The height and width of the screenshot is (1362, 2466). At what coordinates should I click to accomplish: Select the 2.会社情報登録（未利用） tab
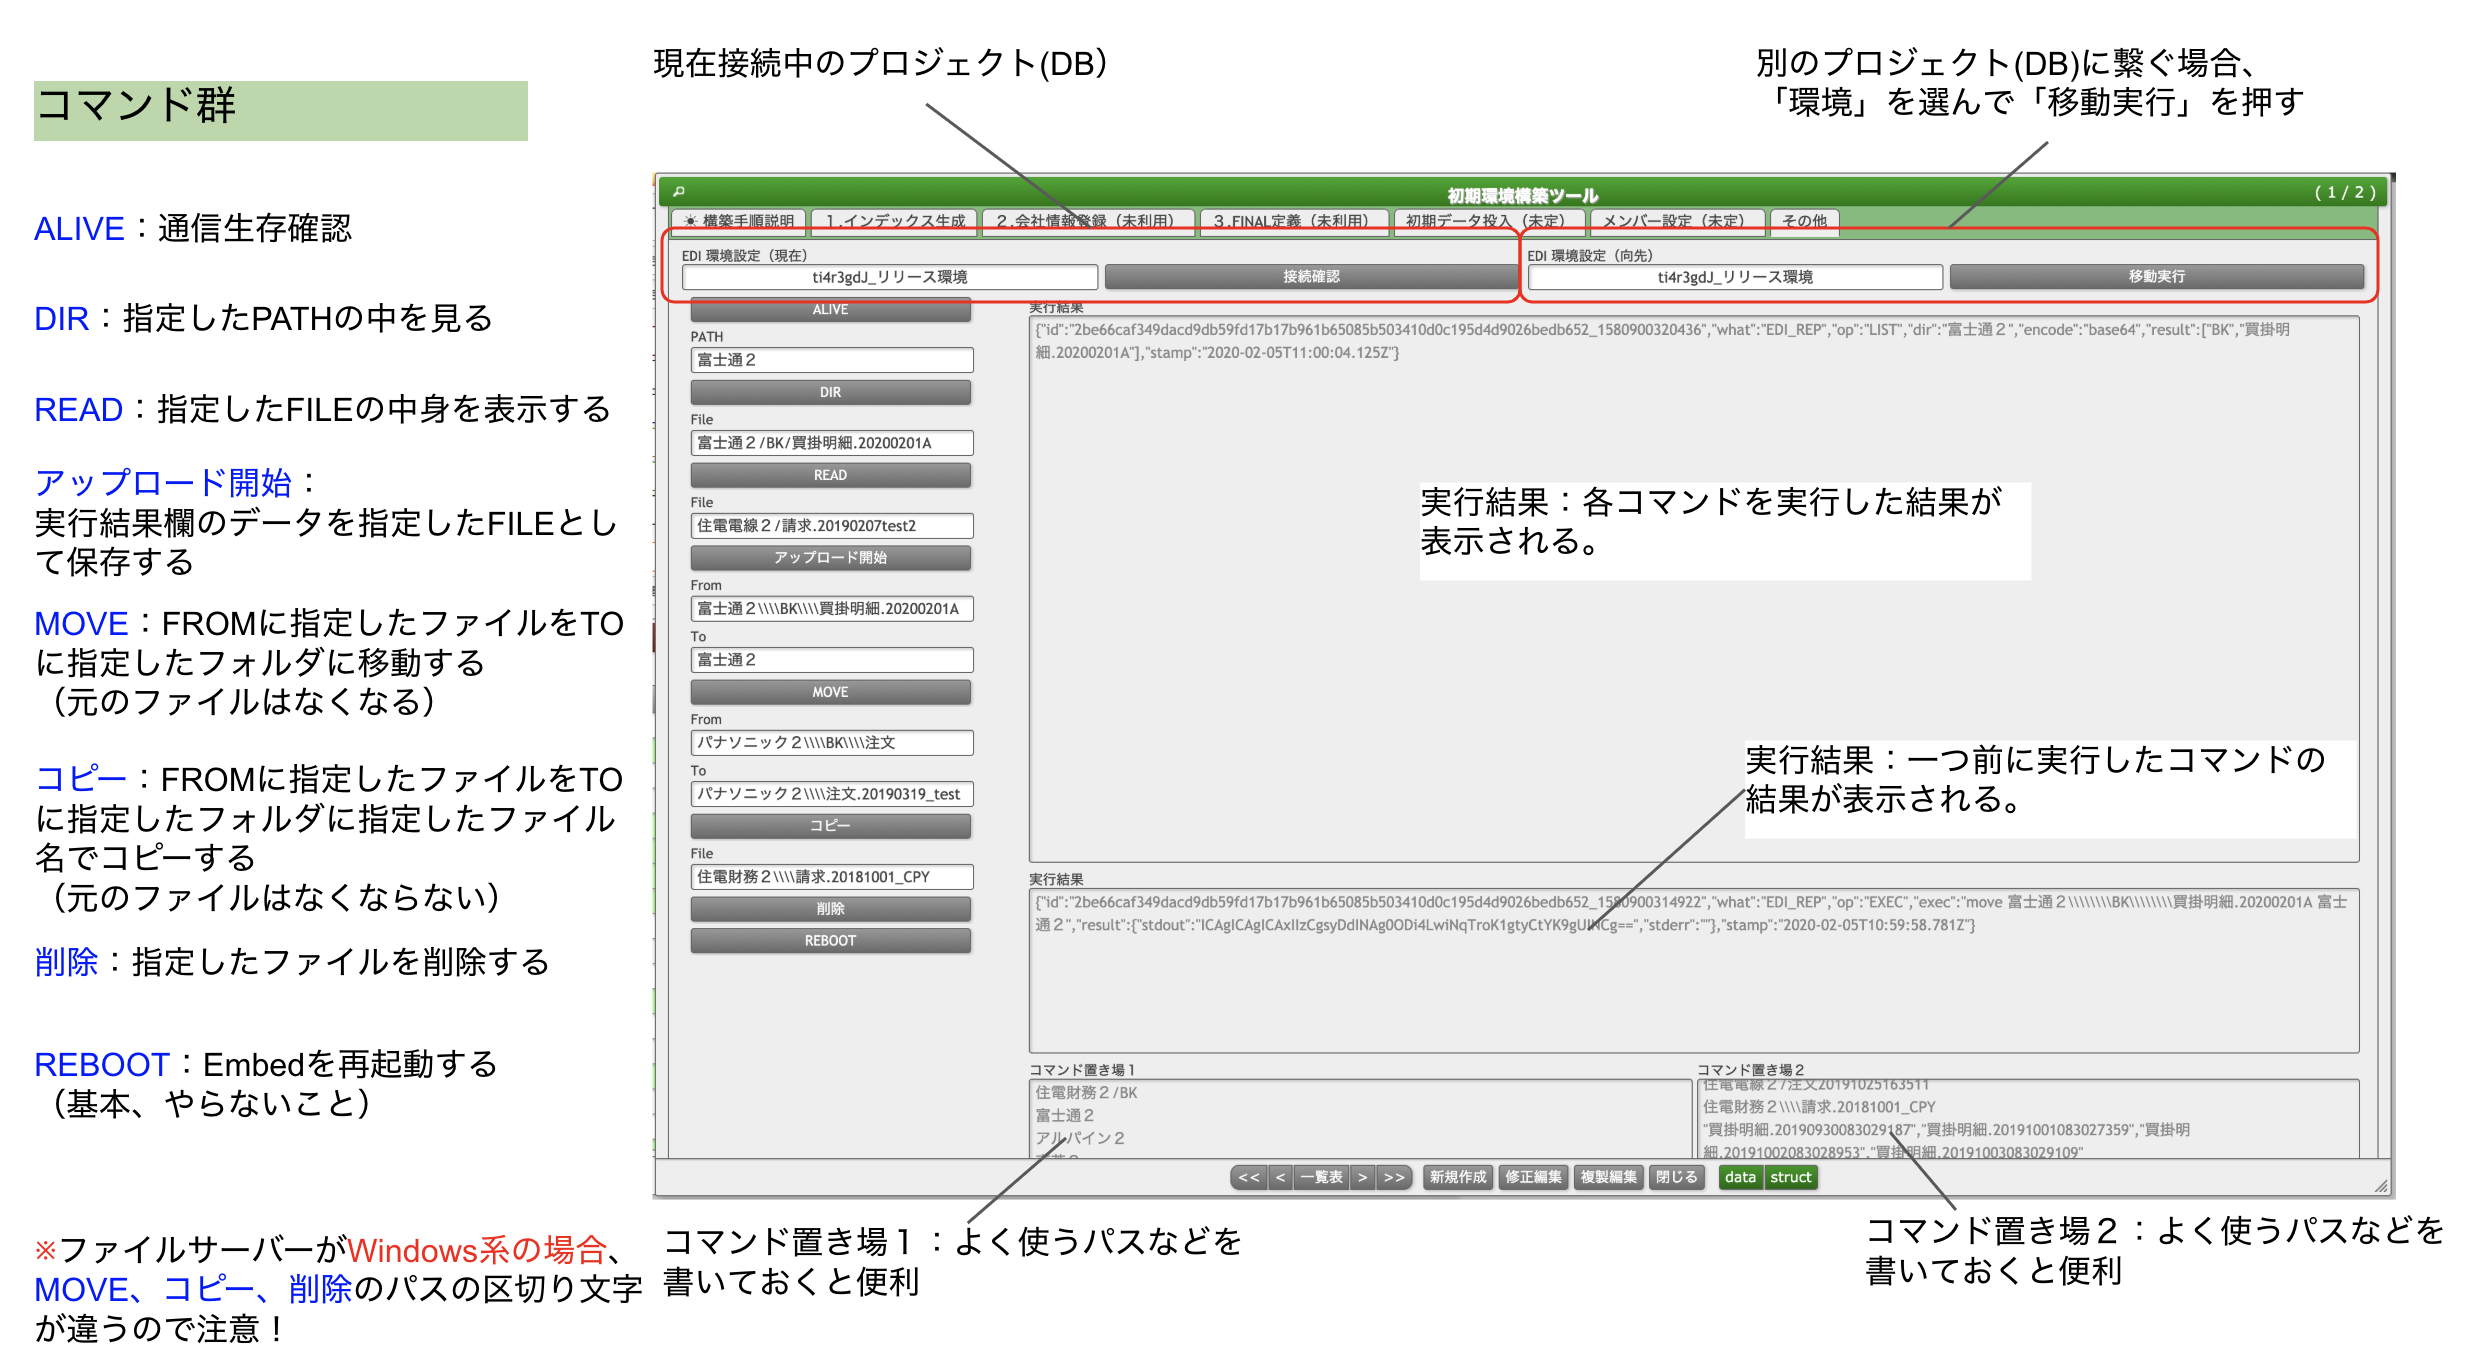(x=1088, y=221)
